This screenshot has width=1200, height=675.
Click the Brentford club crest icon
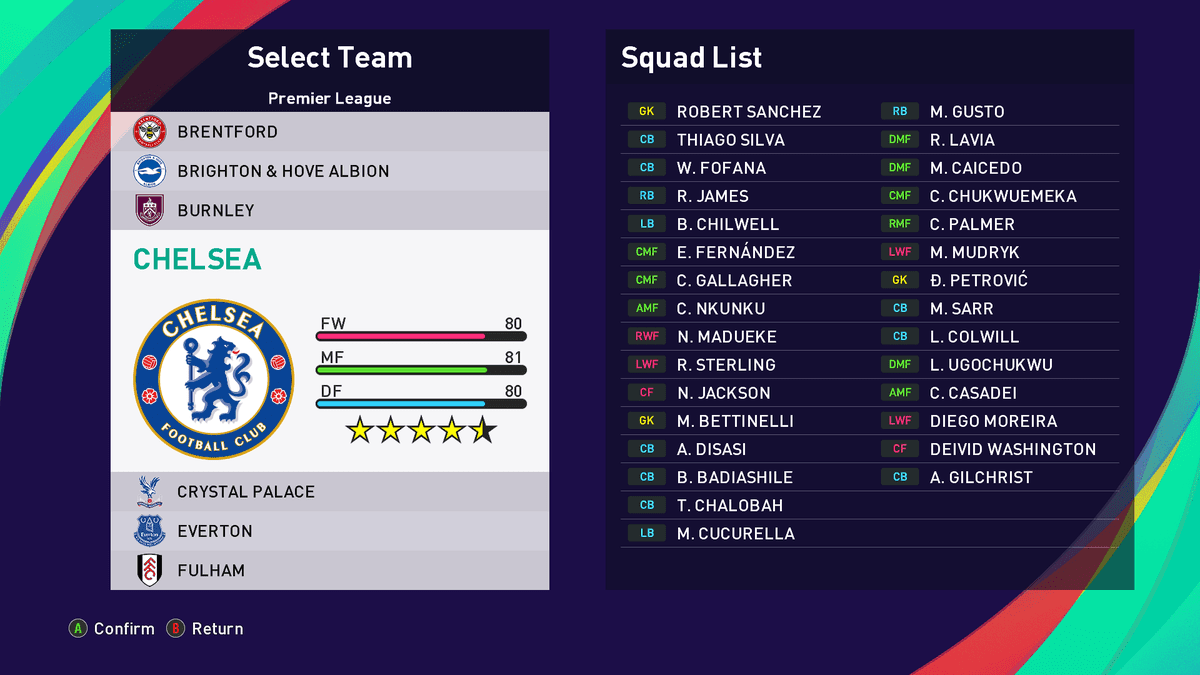pos(149,132)
